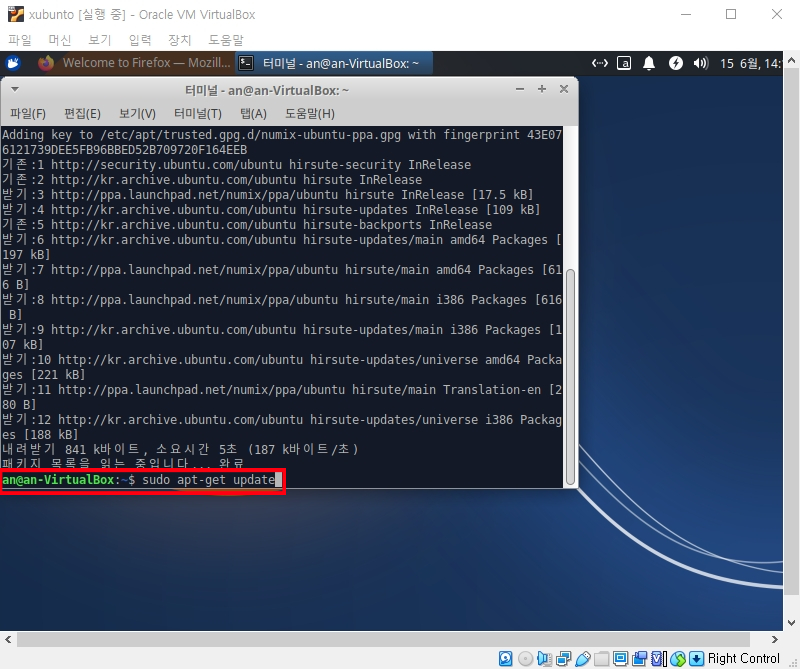This screenshot has height=669, width=800.
Task: Open the keyboard input method indicator
Action: (623, 63)
